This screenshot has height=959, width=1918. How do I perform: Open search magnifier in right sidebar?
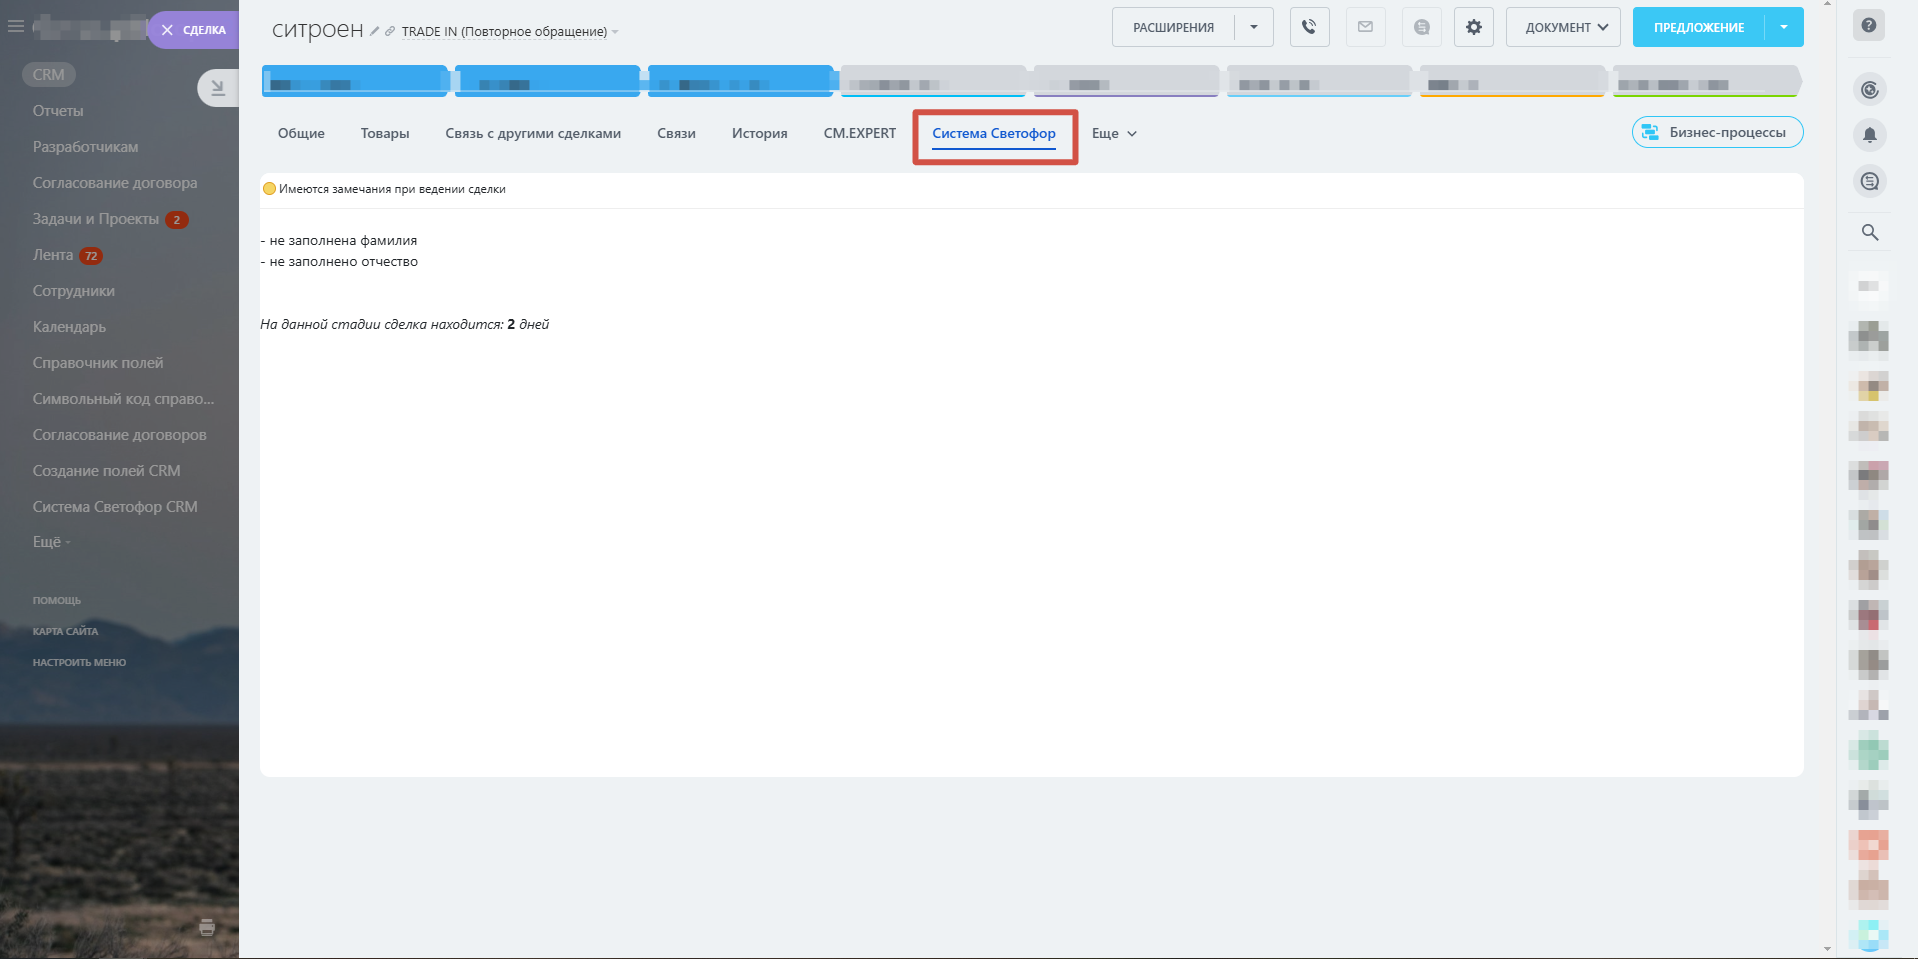[x=1869, y=233]
